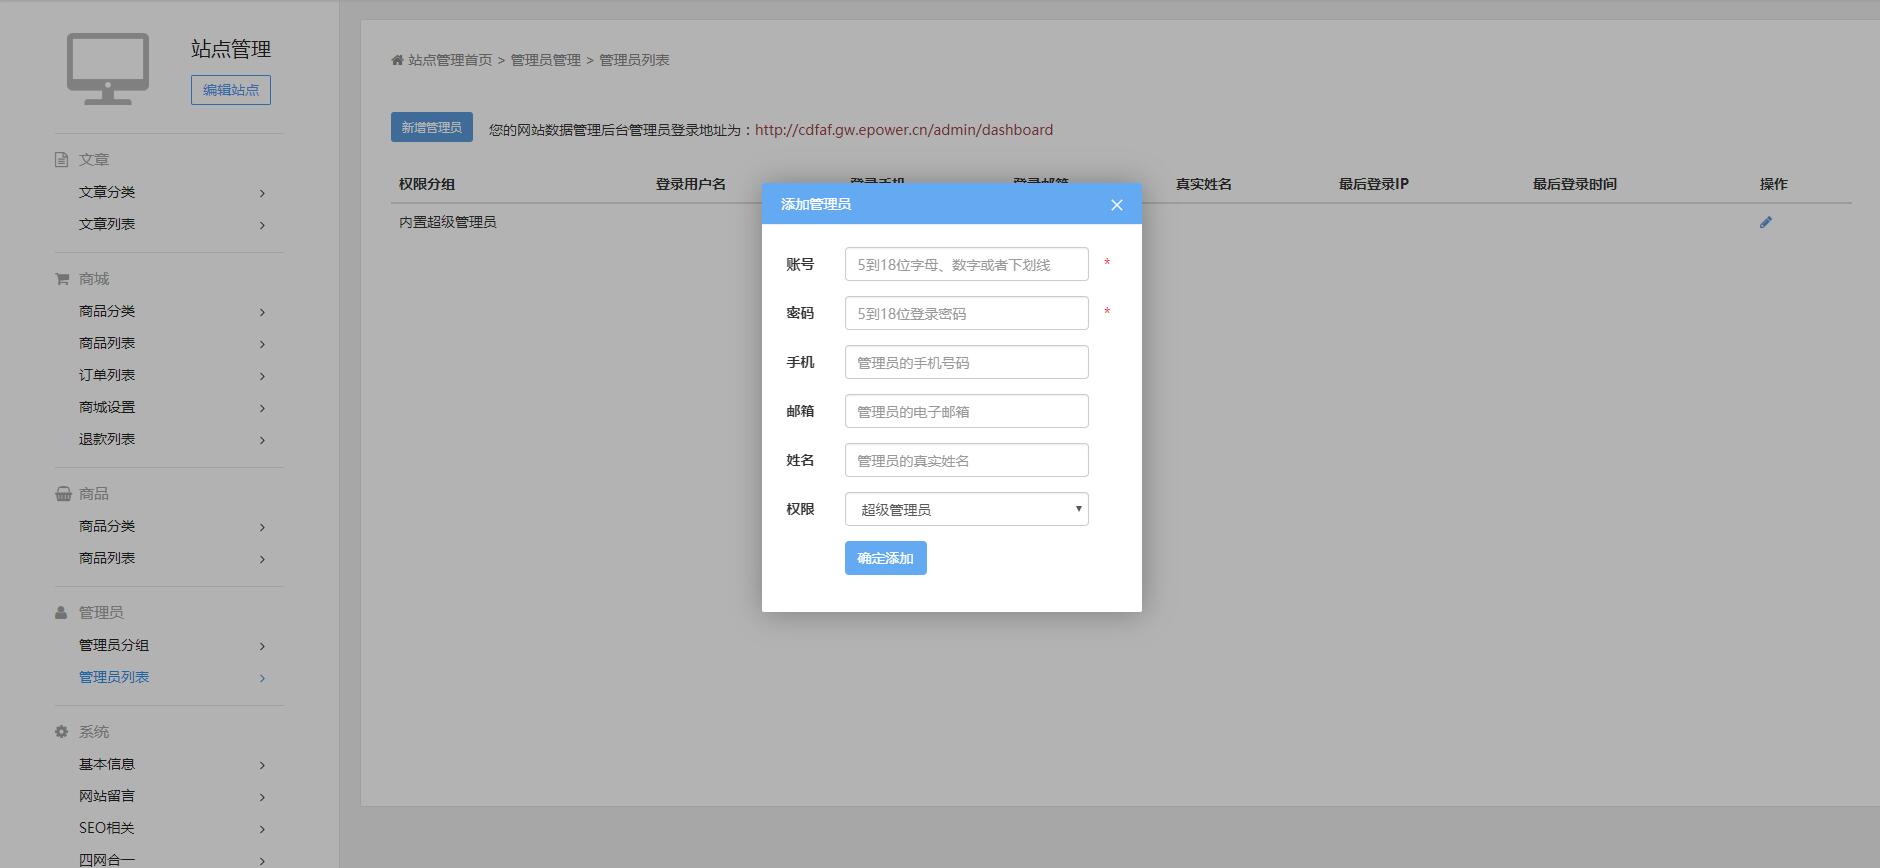Click the user icon beside 管理员
1880x868 pixels.
[x=62, y=613]
